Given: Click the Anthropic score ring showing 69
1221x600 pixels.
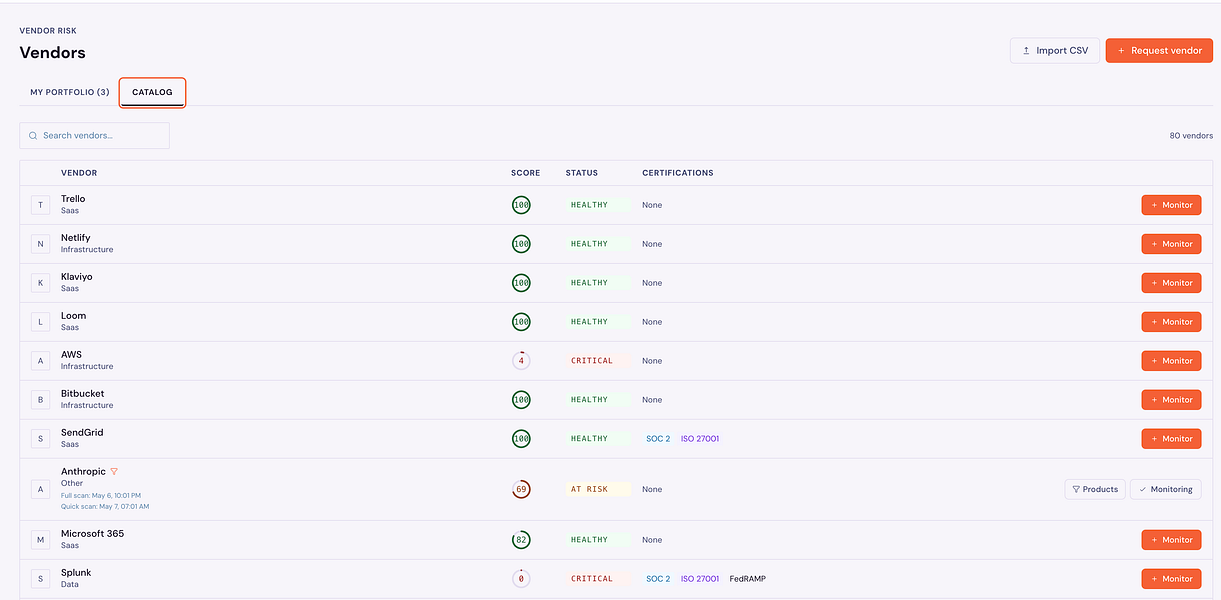Looking at the screenshot, I should [521, 490].
